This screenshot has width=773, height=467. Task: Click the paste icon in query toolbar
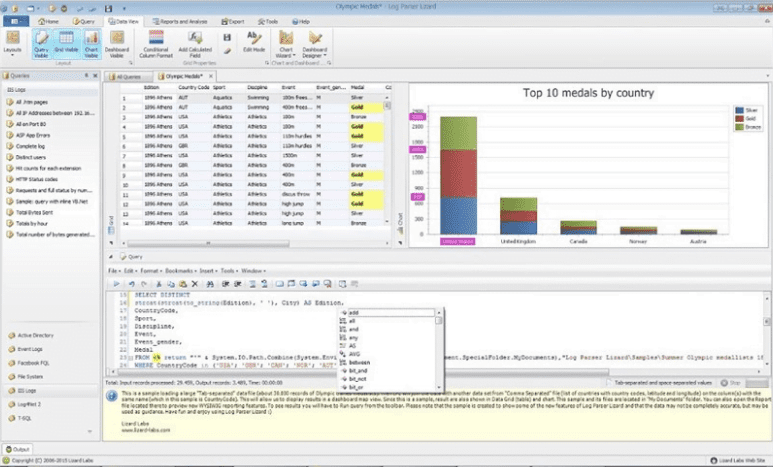point(182,284)
